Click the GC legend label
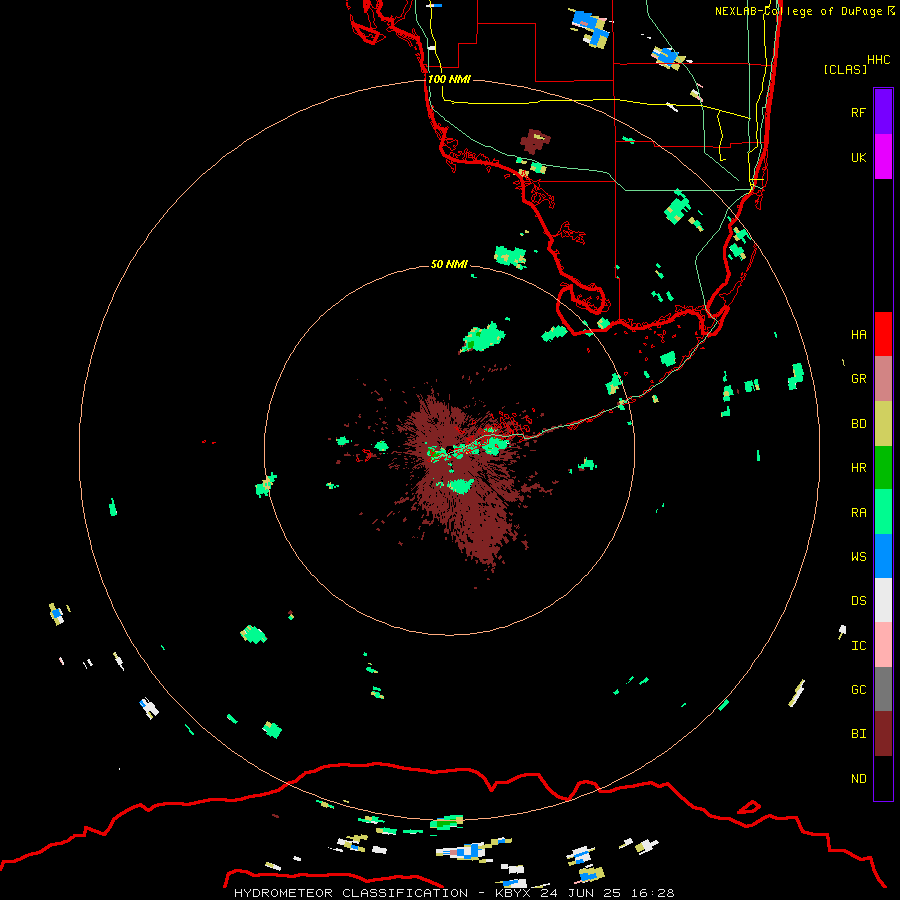The height and width of the screenshot is (900, 900). 858,690
